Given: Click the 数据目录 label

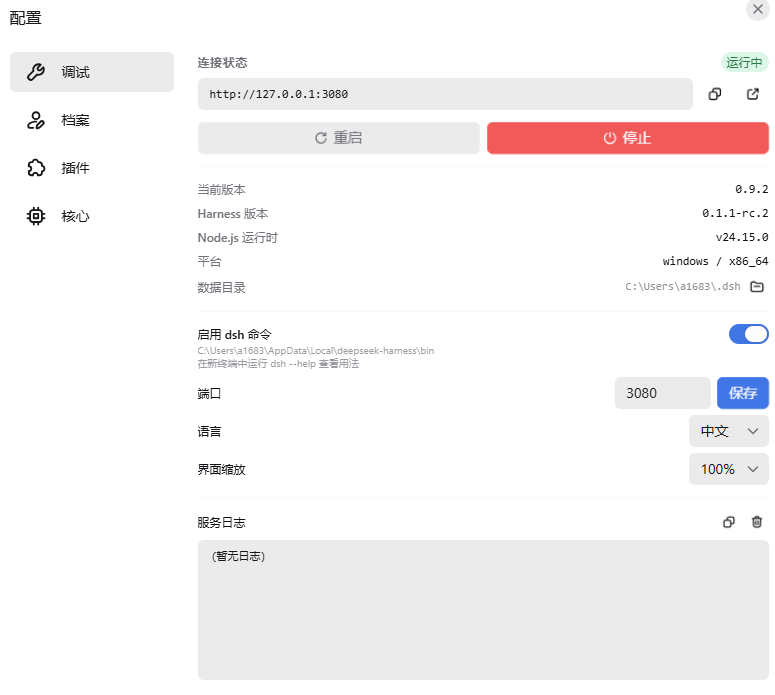Looking at the screenshot, I should pyautogui.click(x=221, y=287).
